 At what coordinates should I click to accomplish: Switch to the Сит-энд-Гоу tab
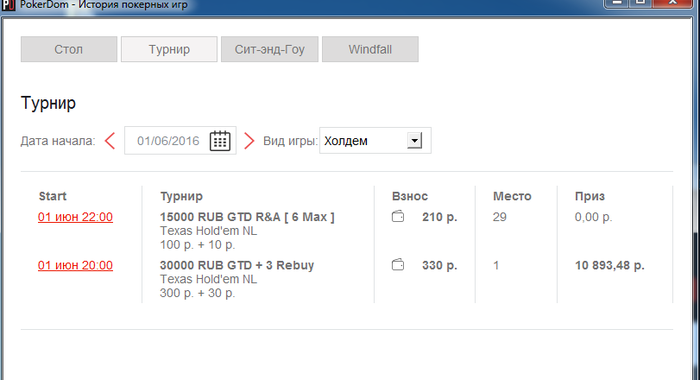coord(270,49)
